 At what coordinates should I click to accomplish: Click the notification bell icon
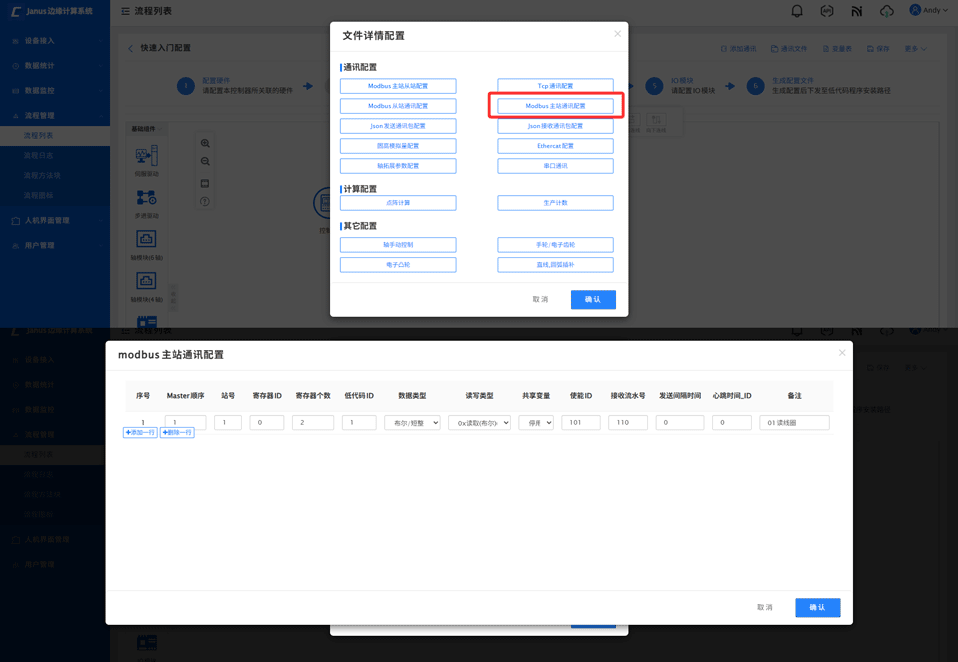tap(797, 11)
